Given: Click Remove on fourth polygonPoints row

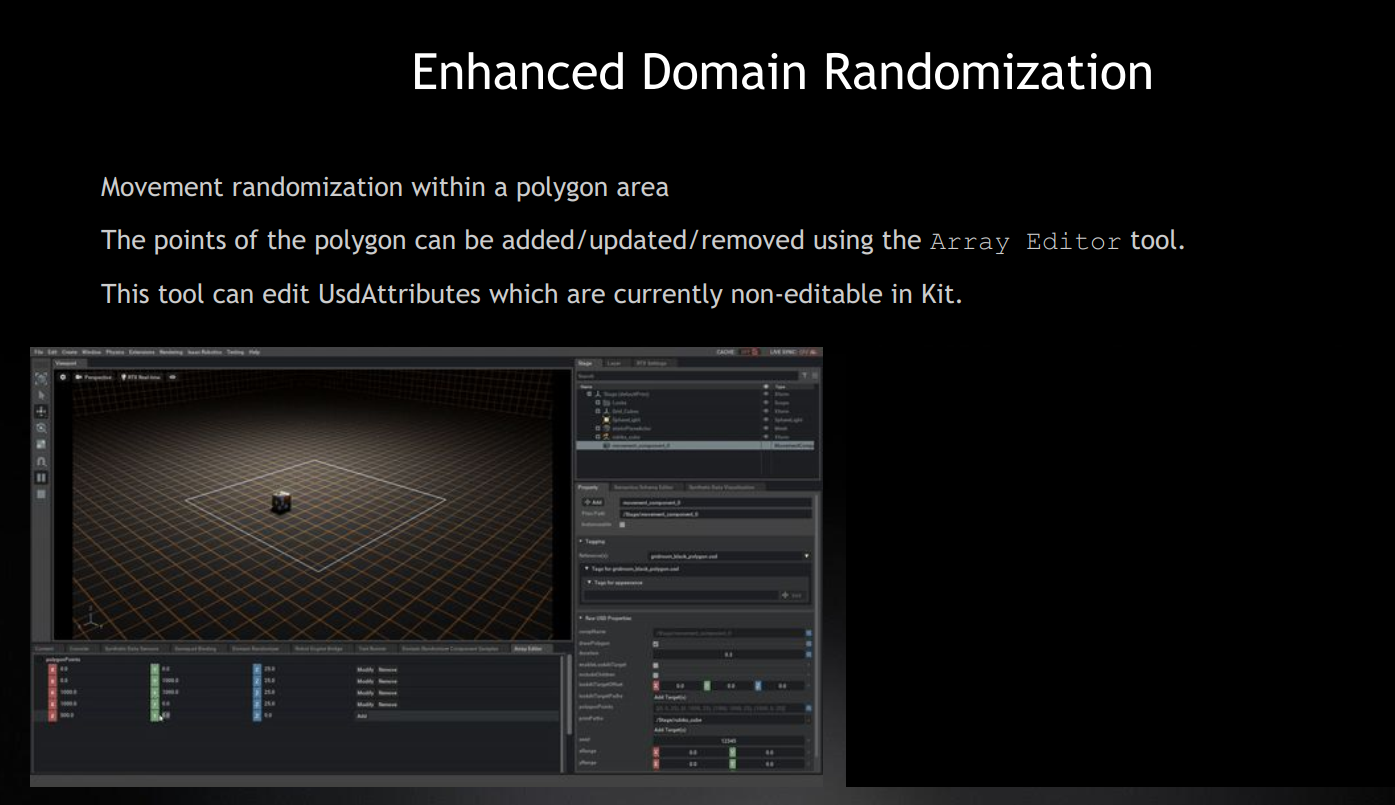Looking at the screenshot, I should point(387,704).
